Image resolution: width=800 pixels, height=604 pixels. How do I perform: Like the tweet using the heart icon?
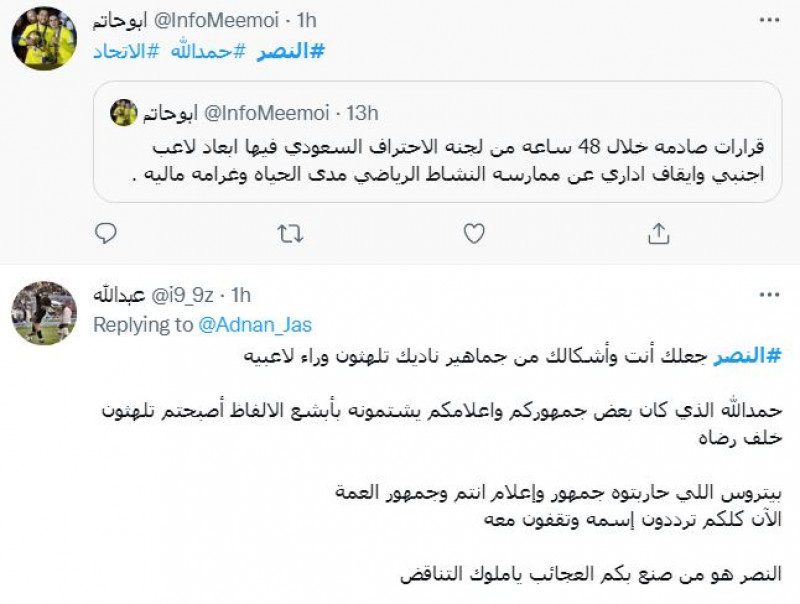tap(470, 233)
